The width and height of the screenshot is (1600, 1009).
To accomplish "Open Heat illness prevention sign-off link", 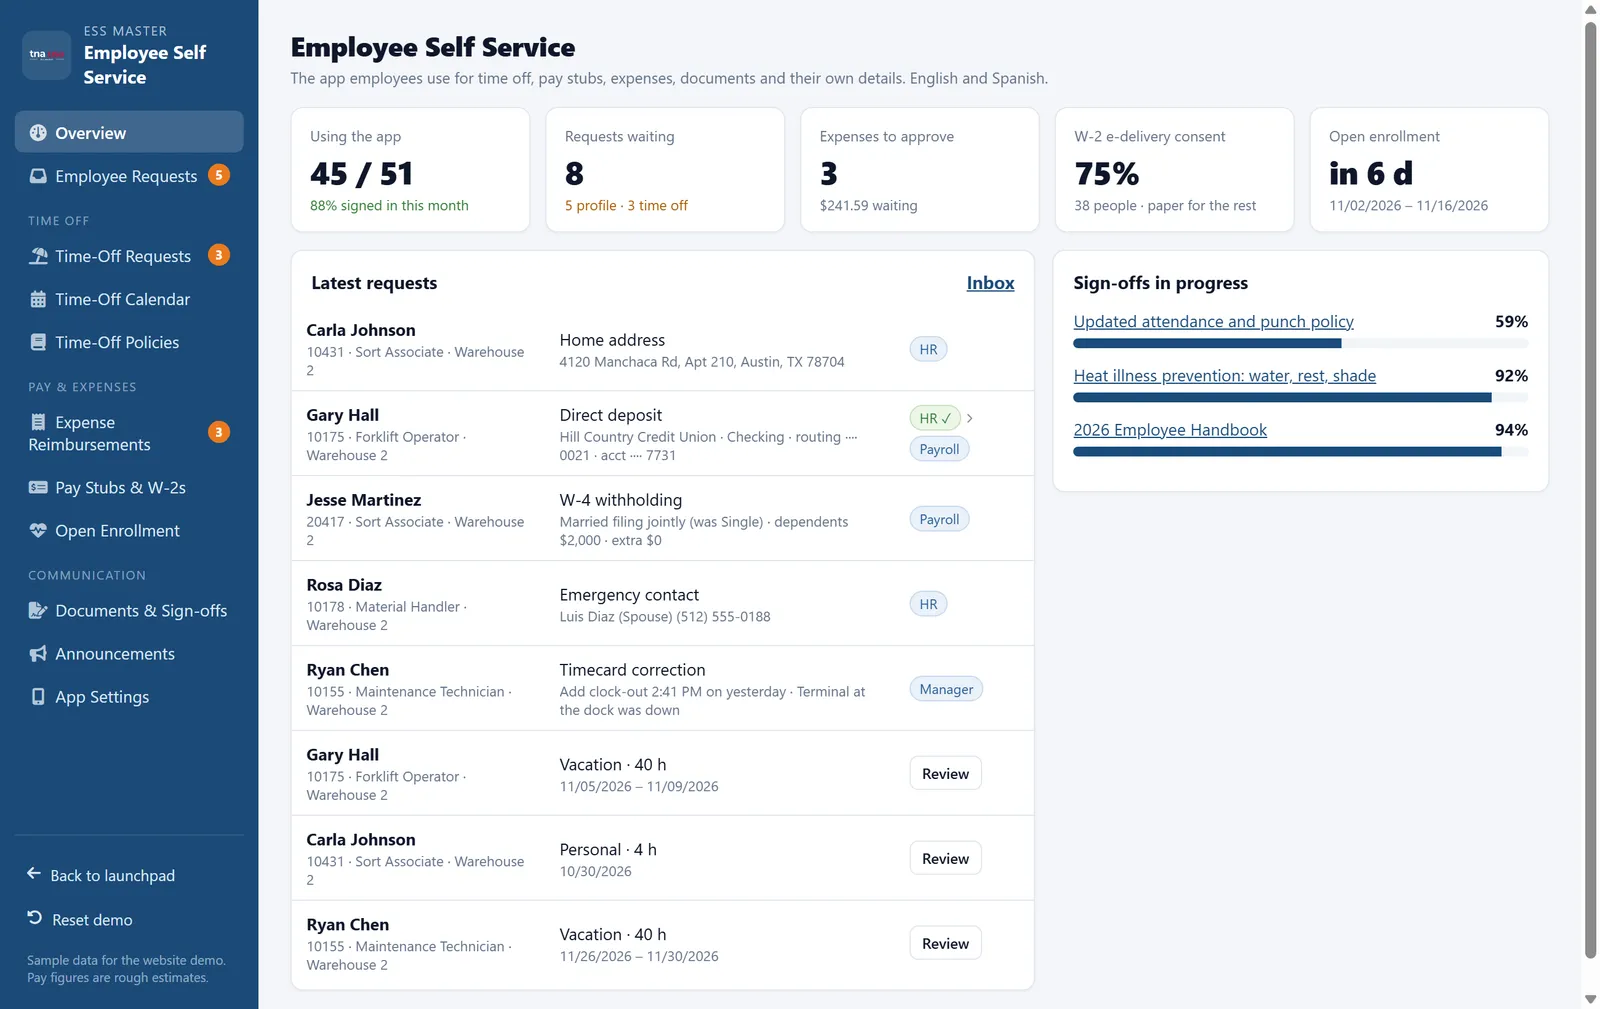I will click(x=1224, y=376).
